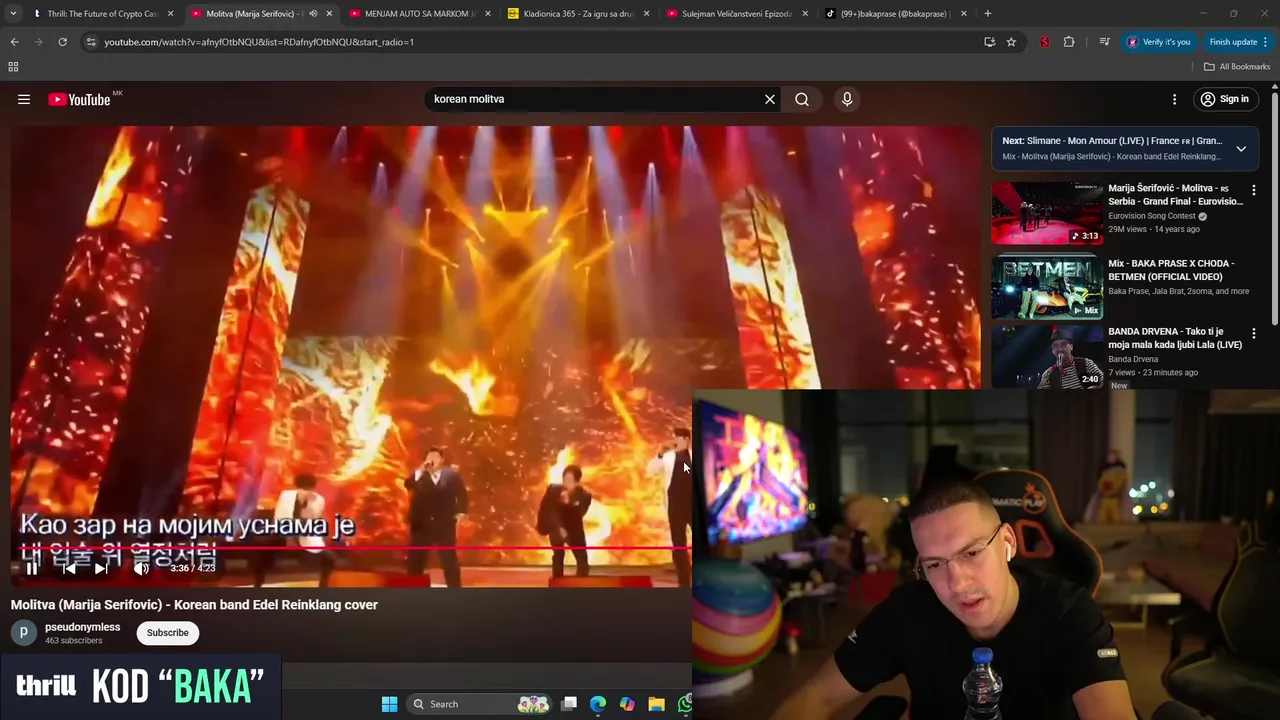Open tab search dropdown arrow
The width and height of the screenshot is (1280, 720).
pos(13,14)
